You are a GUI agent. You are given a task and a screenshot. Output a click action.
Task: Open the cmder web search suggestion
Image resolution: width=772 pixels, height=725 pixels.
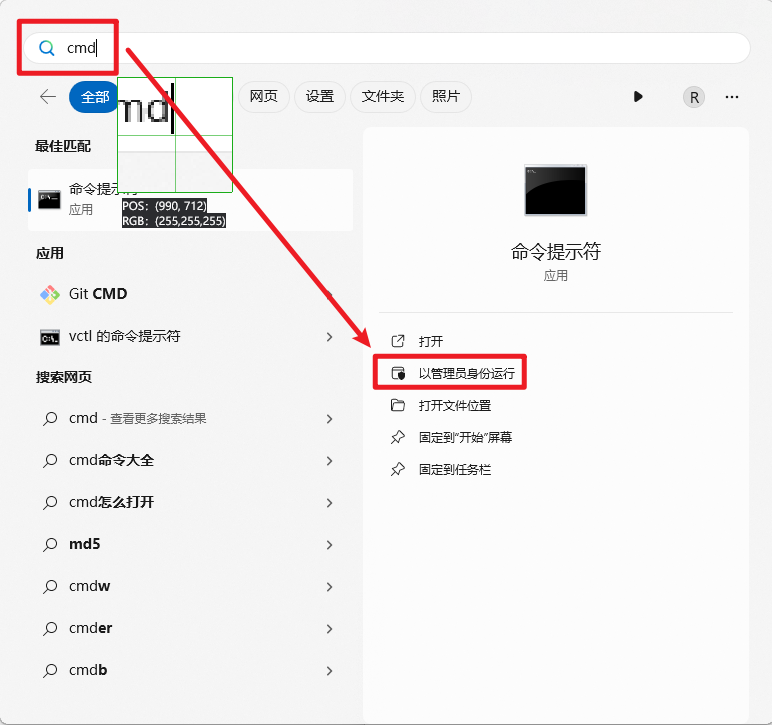(90, 628)
